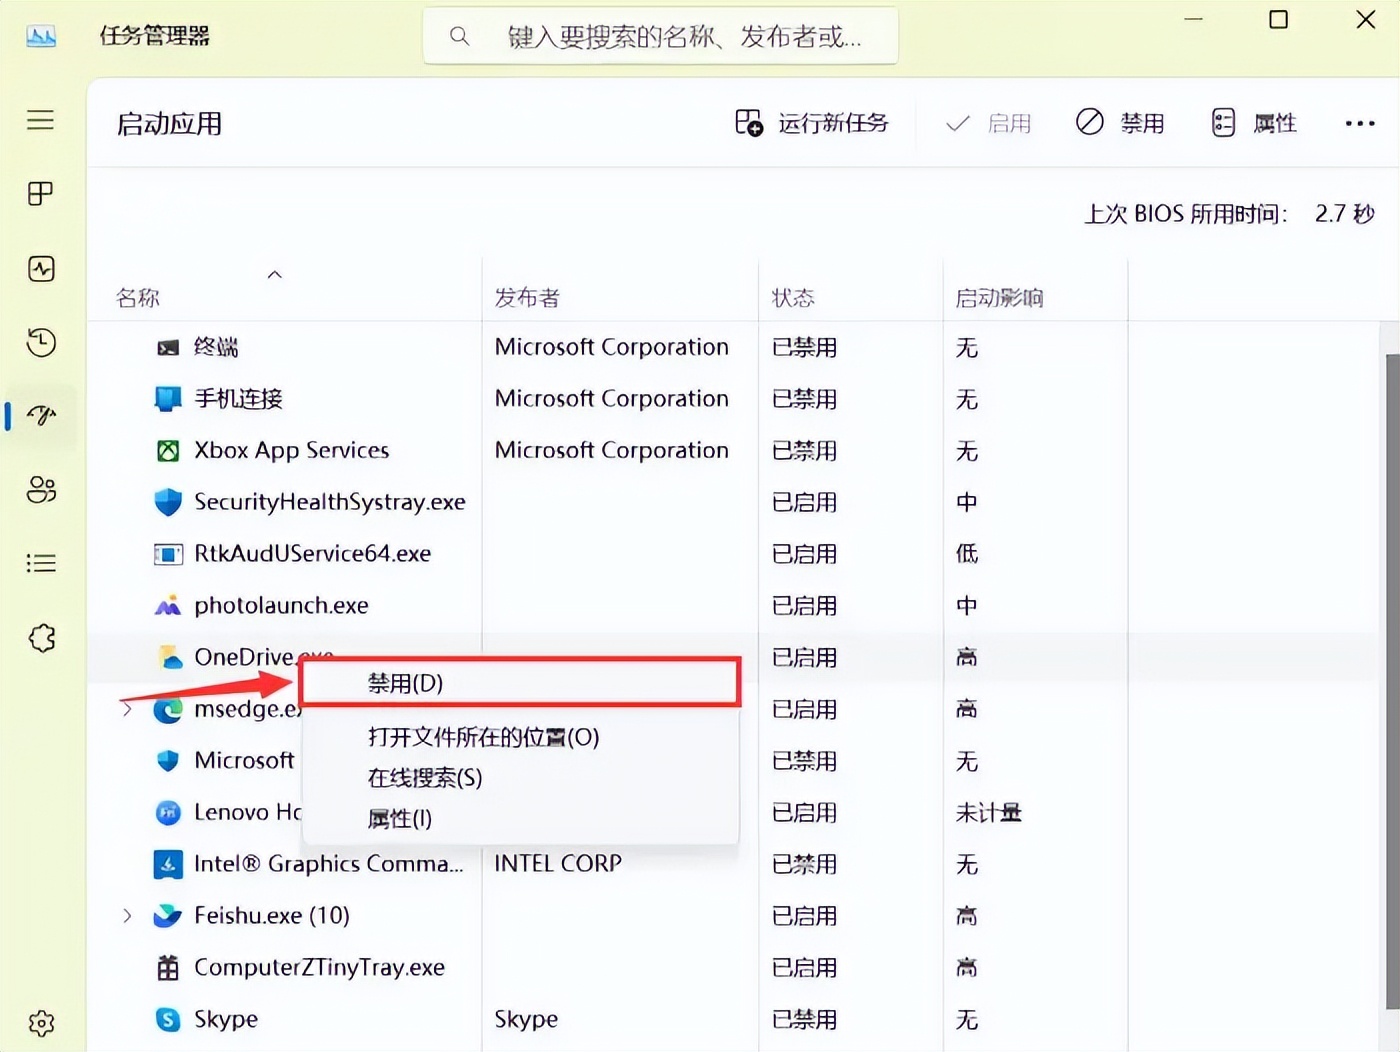The height and width of the screenshot is (1052, 1400).
Task: Switch to the Processes view in sidebar
Action: click(x=40, y=193)
